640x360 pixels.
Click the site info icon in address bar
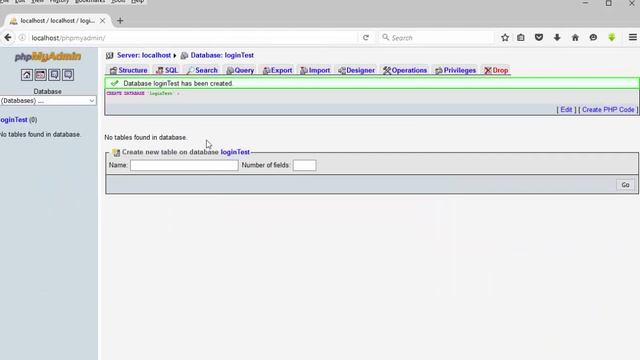[x=22, y=38]
